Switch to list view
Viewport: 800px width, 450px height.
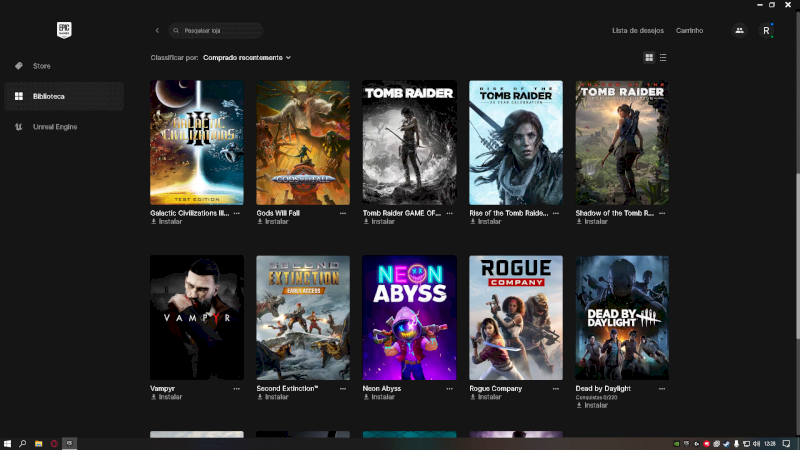tap(663, 58)
